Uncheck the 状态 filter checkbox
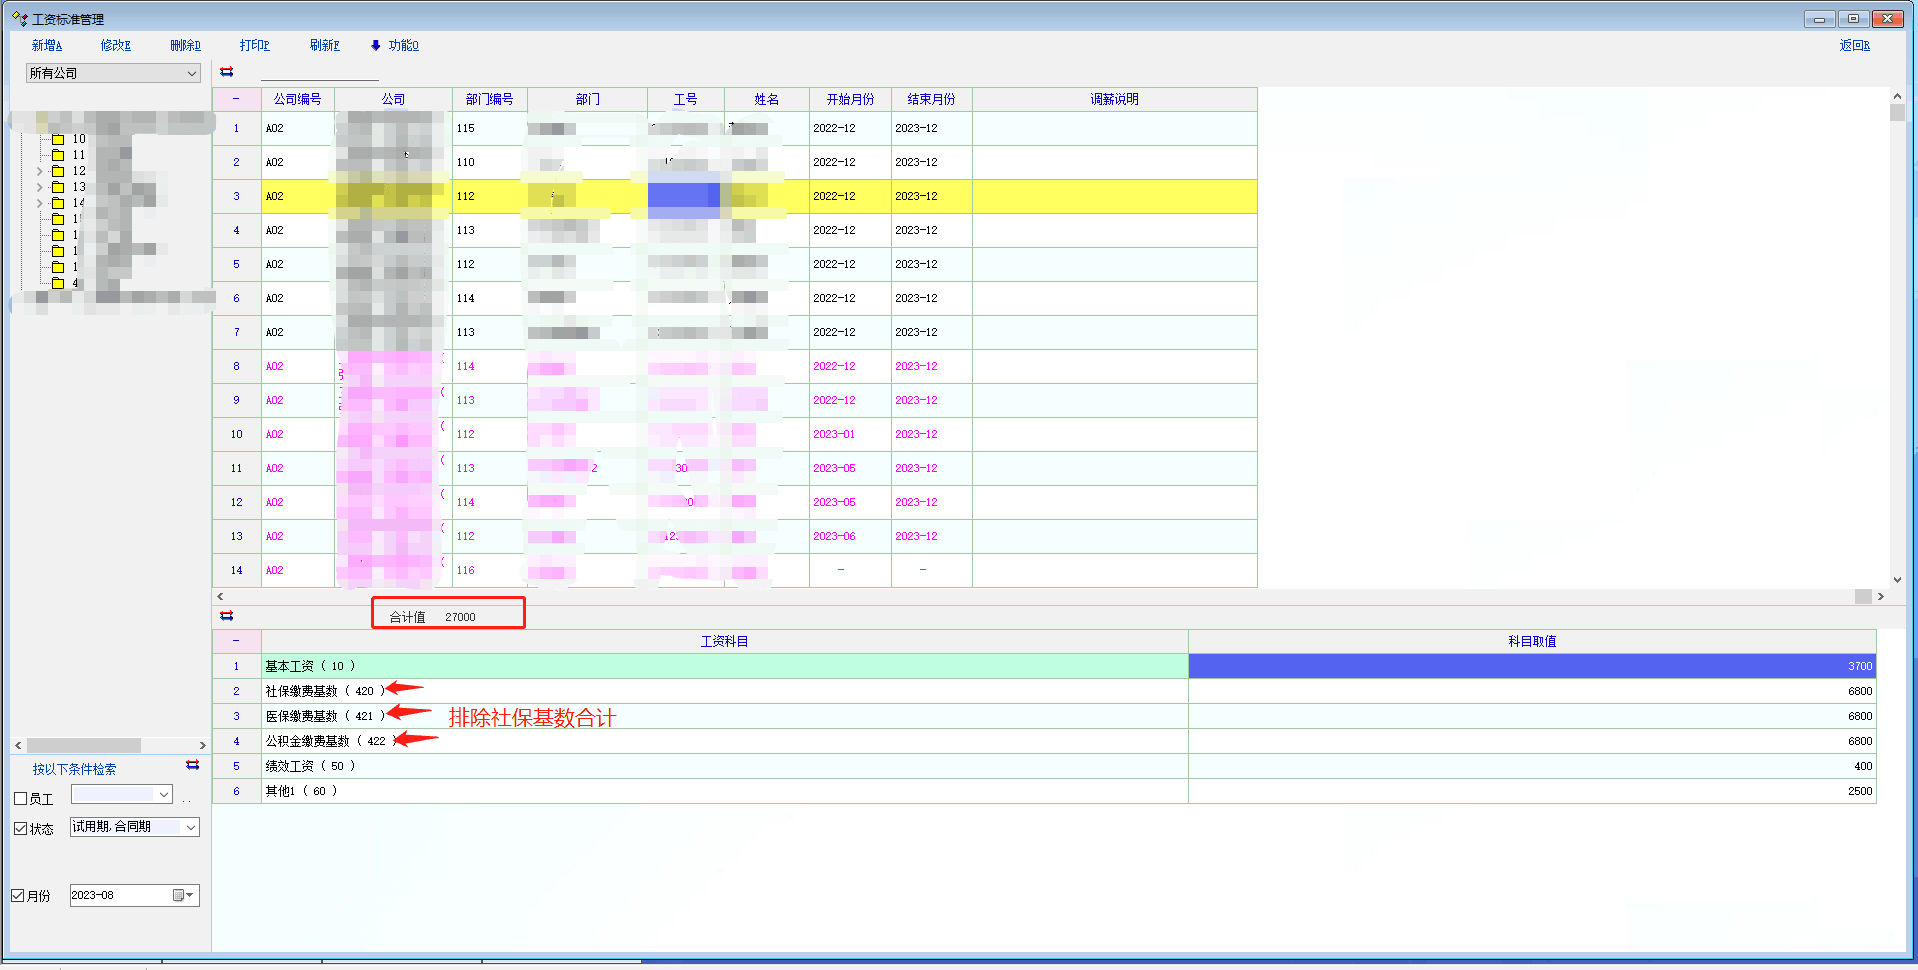 tap(20, 828)
